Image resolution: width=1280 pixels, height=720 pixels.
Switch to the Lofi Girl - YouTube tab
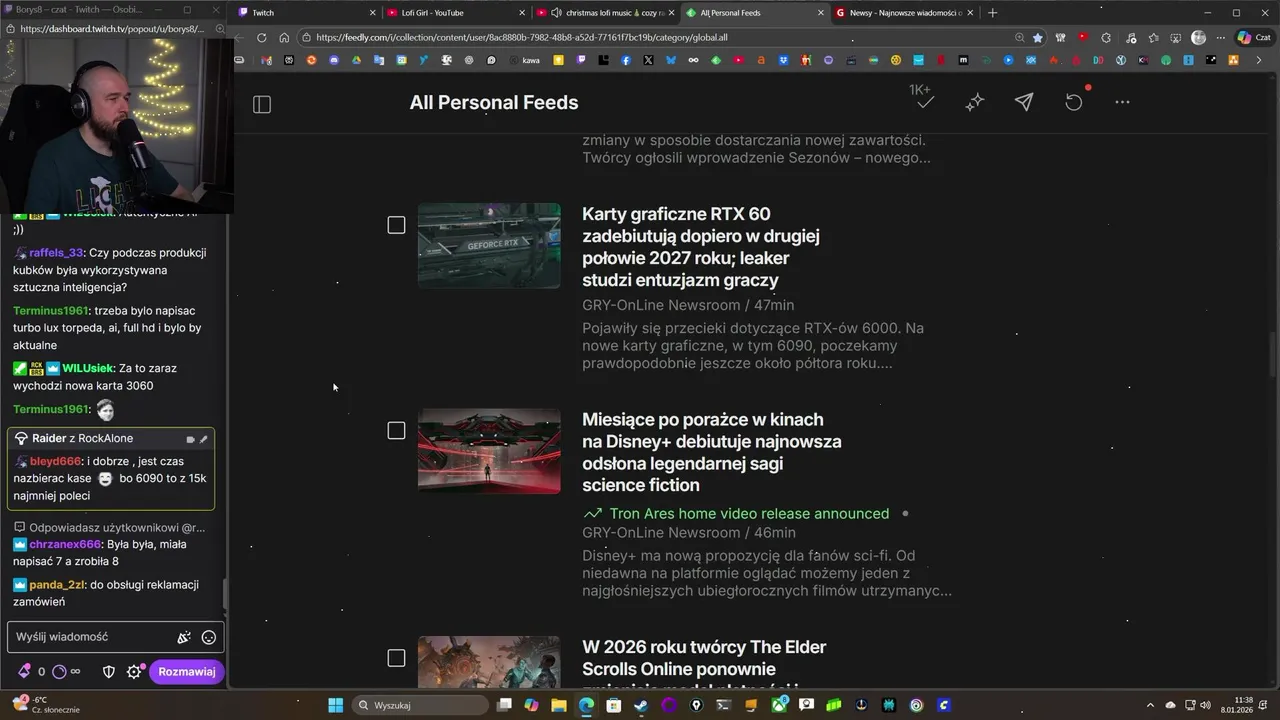click(456, 13)
